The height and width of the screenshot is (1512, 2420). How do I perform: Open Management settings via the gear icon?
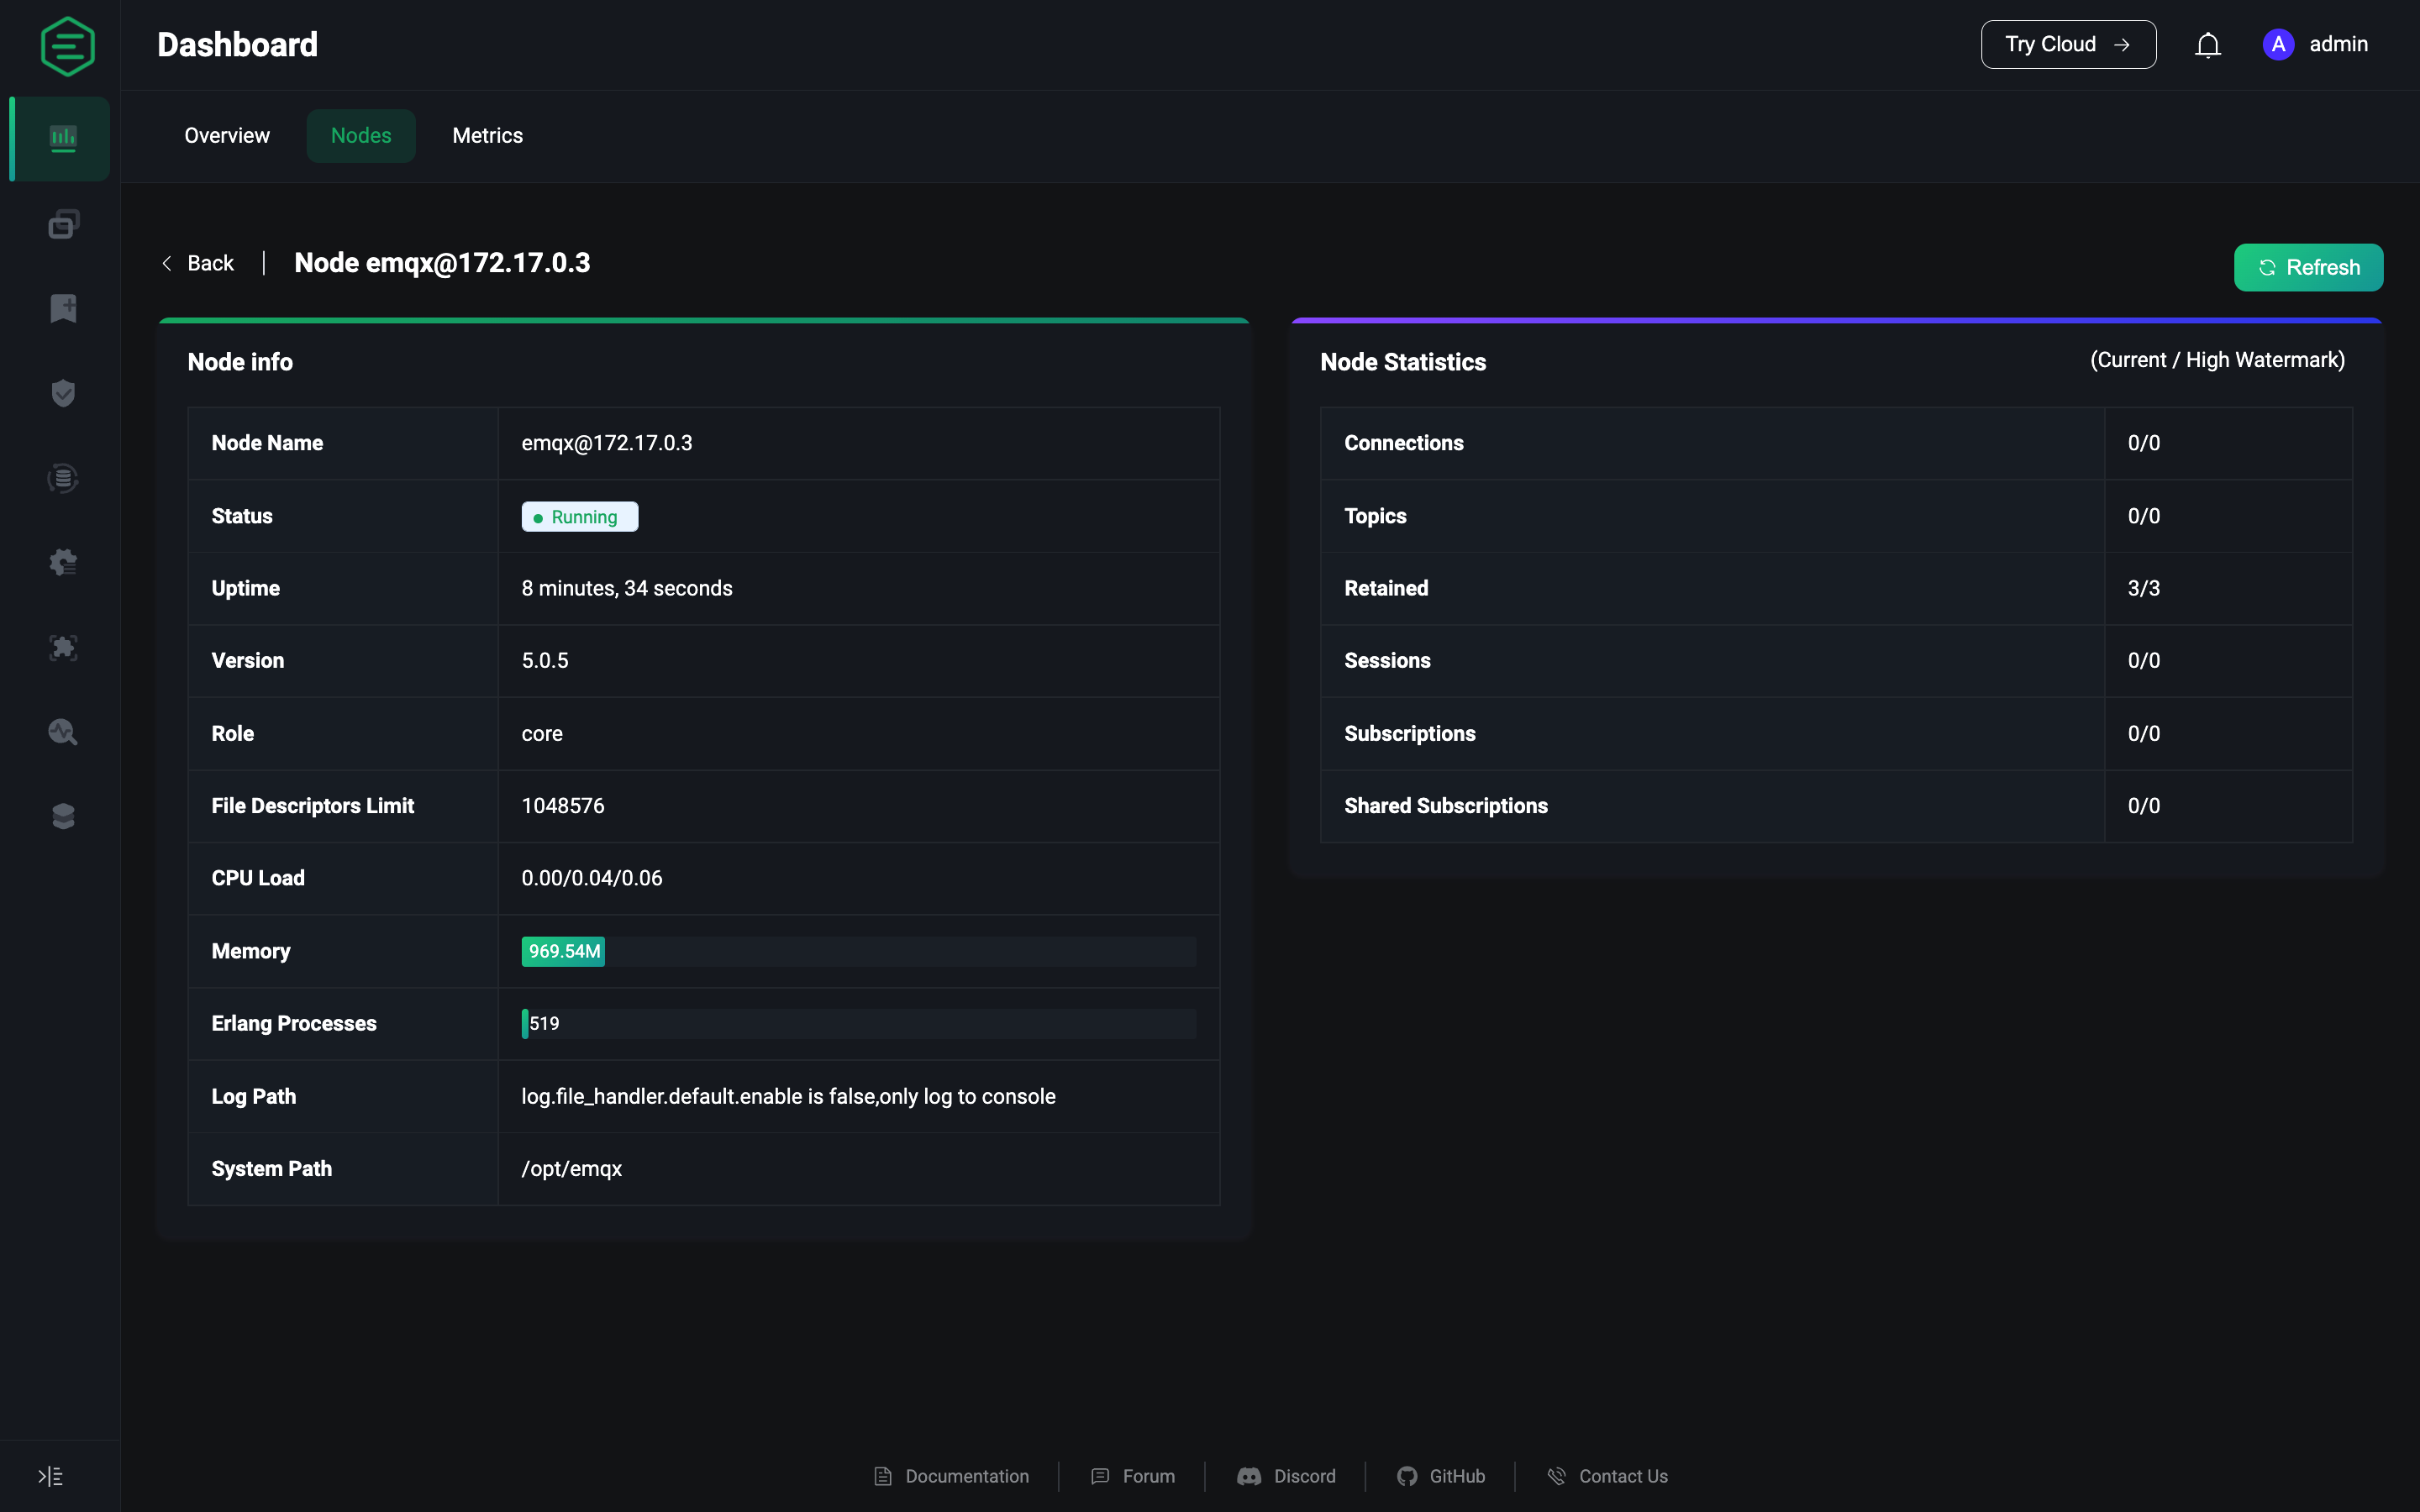(63, 562)
